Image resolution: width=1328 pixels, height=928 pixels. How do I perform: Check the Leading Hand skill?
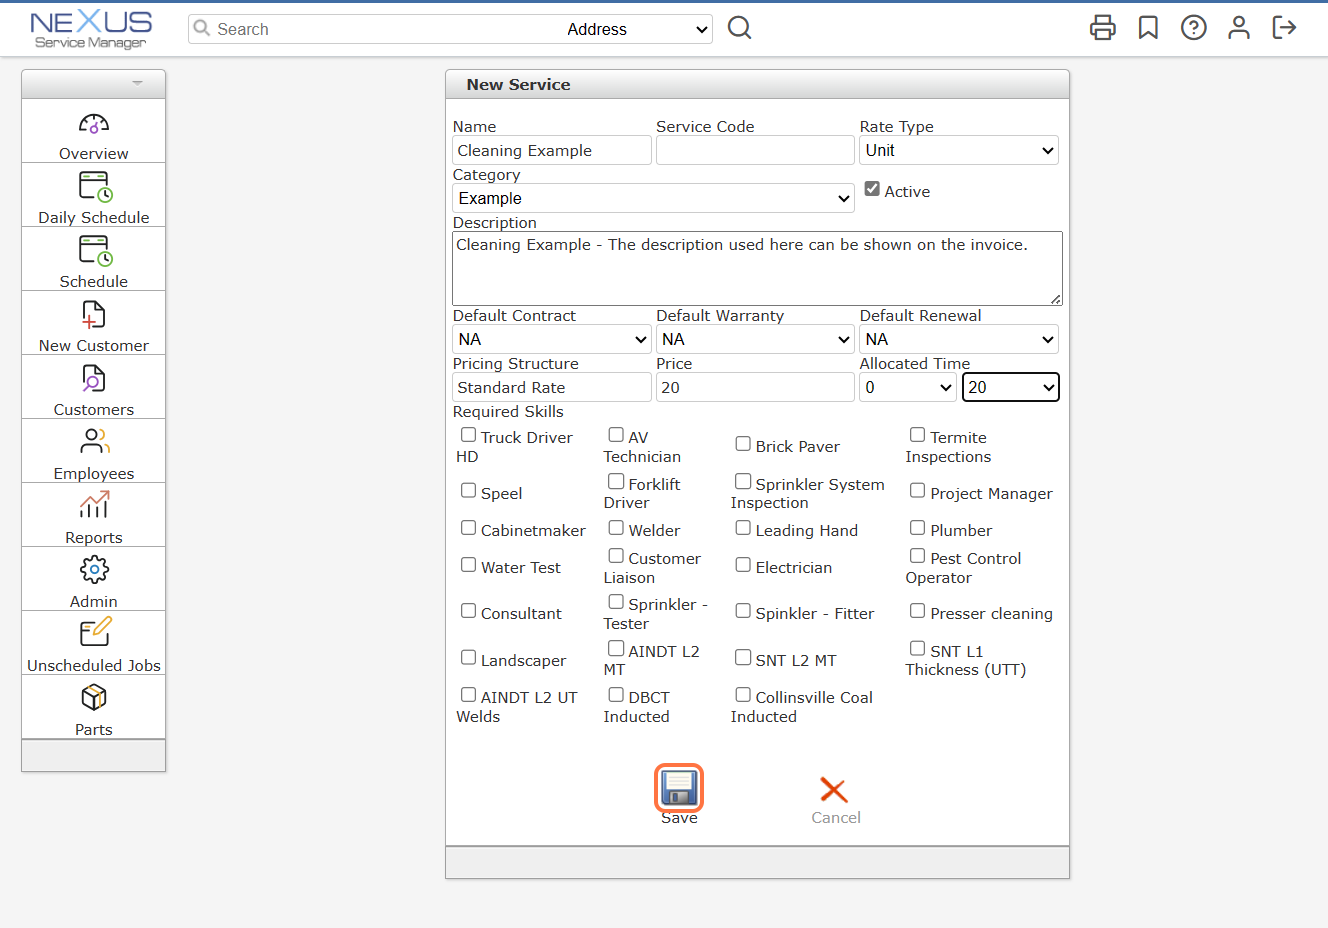[743, 528]
